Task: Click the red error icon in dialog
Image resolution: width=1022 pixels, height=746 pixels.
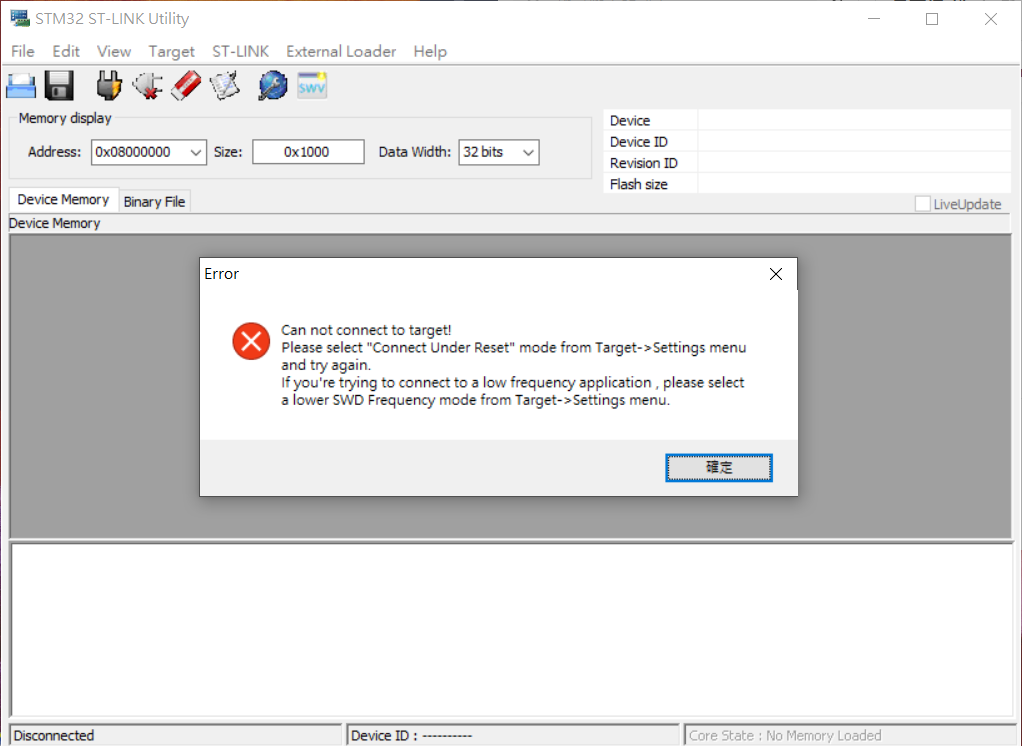Action: [251, 341]
